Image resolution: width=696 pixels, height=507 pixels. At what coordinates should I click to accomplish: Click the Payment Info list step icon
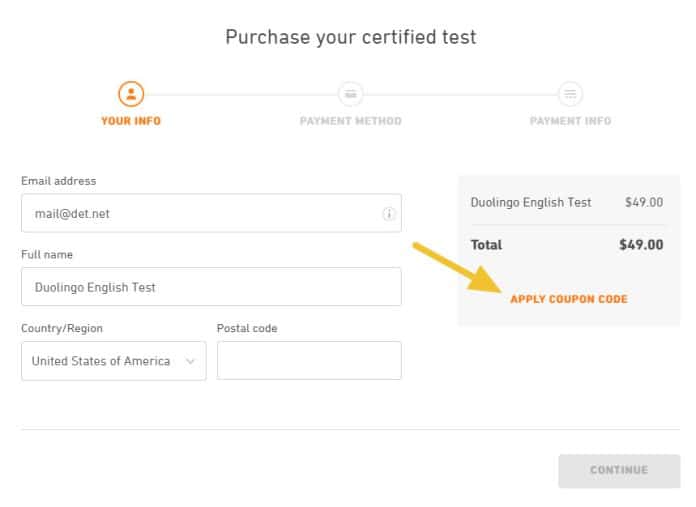pos(570,95)
